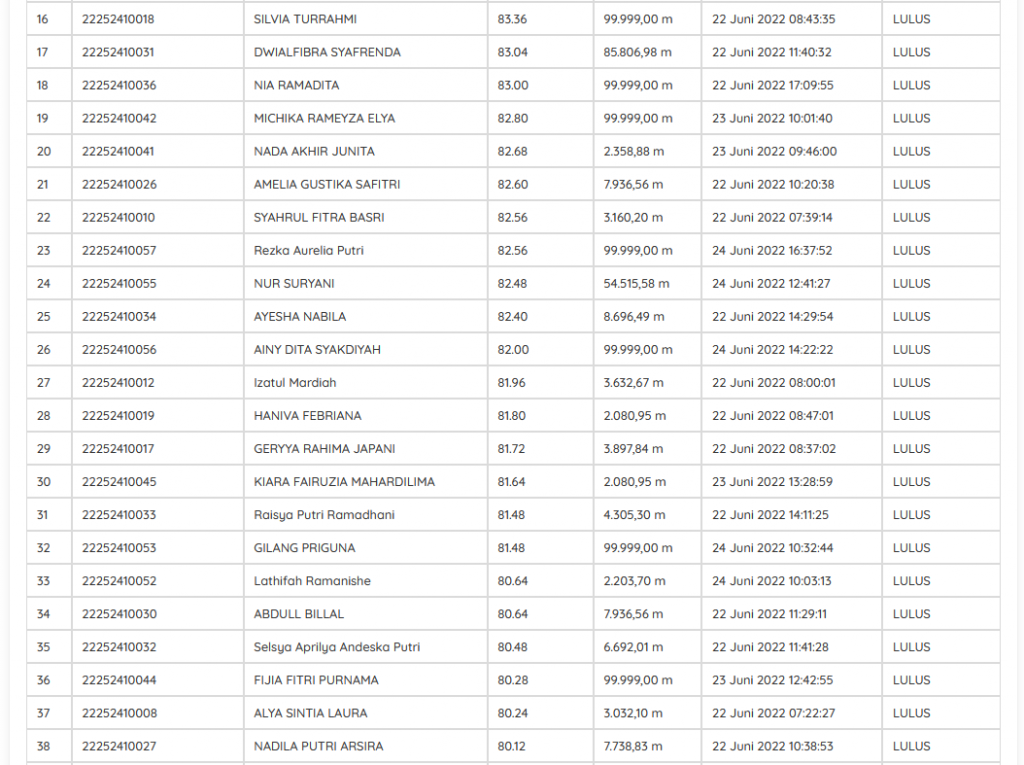
Task: Select timestamp 23 Juni 2022 13:28:59
Action: pos(772,481)
